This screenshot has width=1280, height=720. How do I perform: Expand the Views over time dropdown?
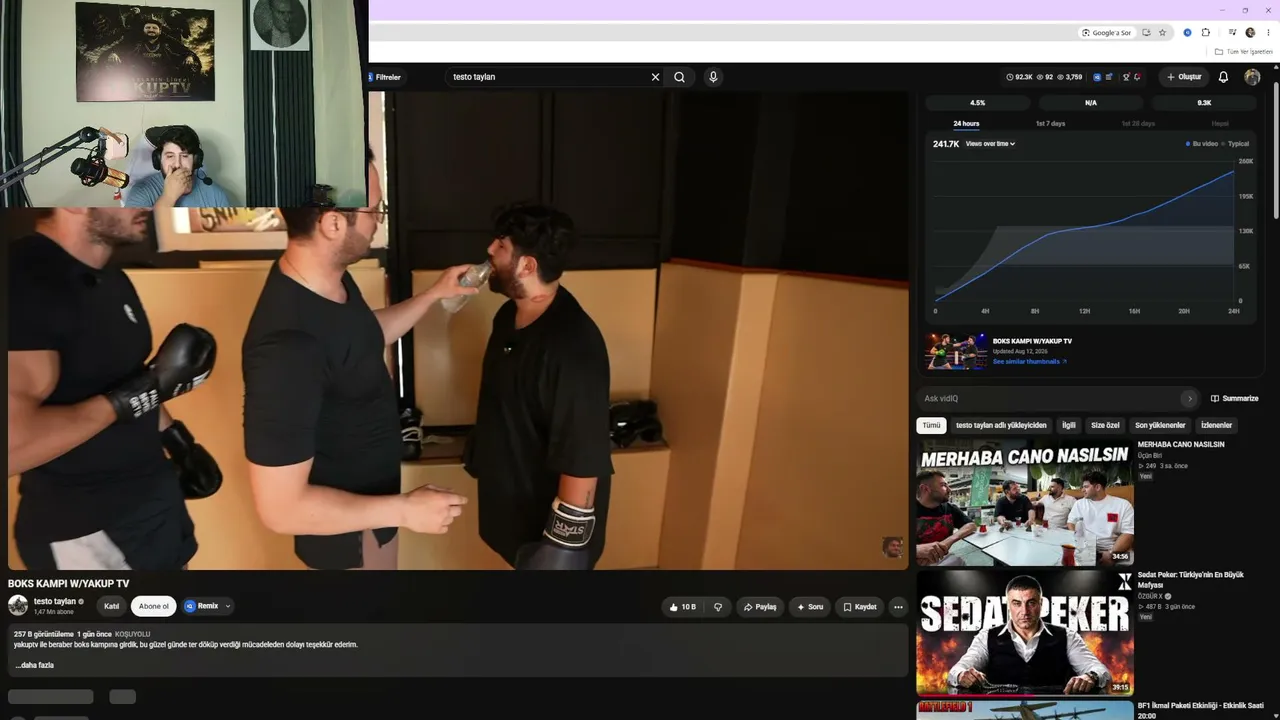coord(990,144)
